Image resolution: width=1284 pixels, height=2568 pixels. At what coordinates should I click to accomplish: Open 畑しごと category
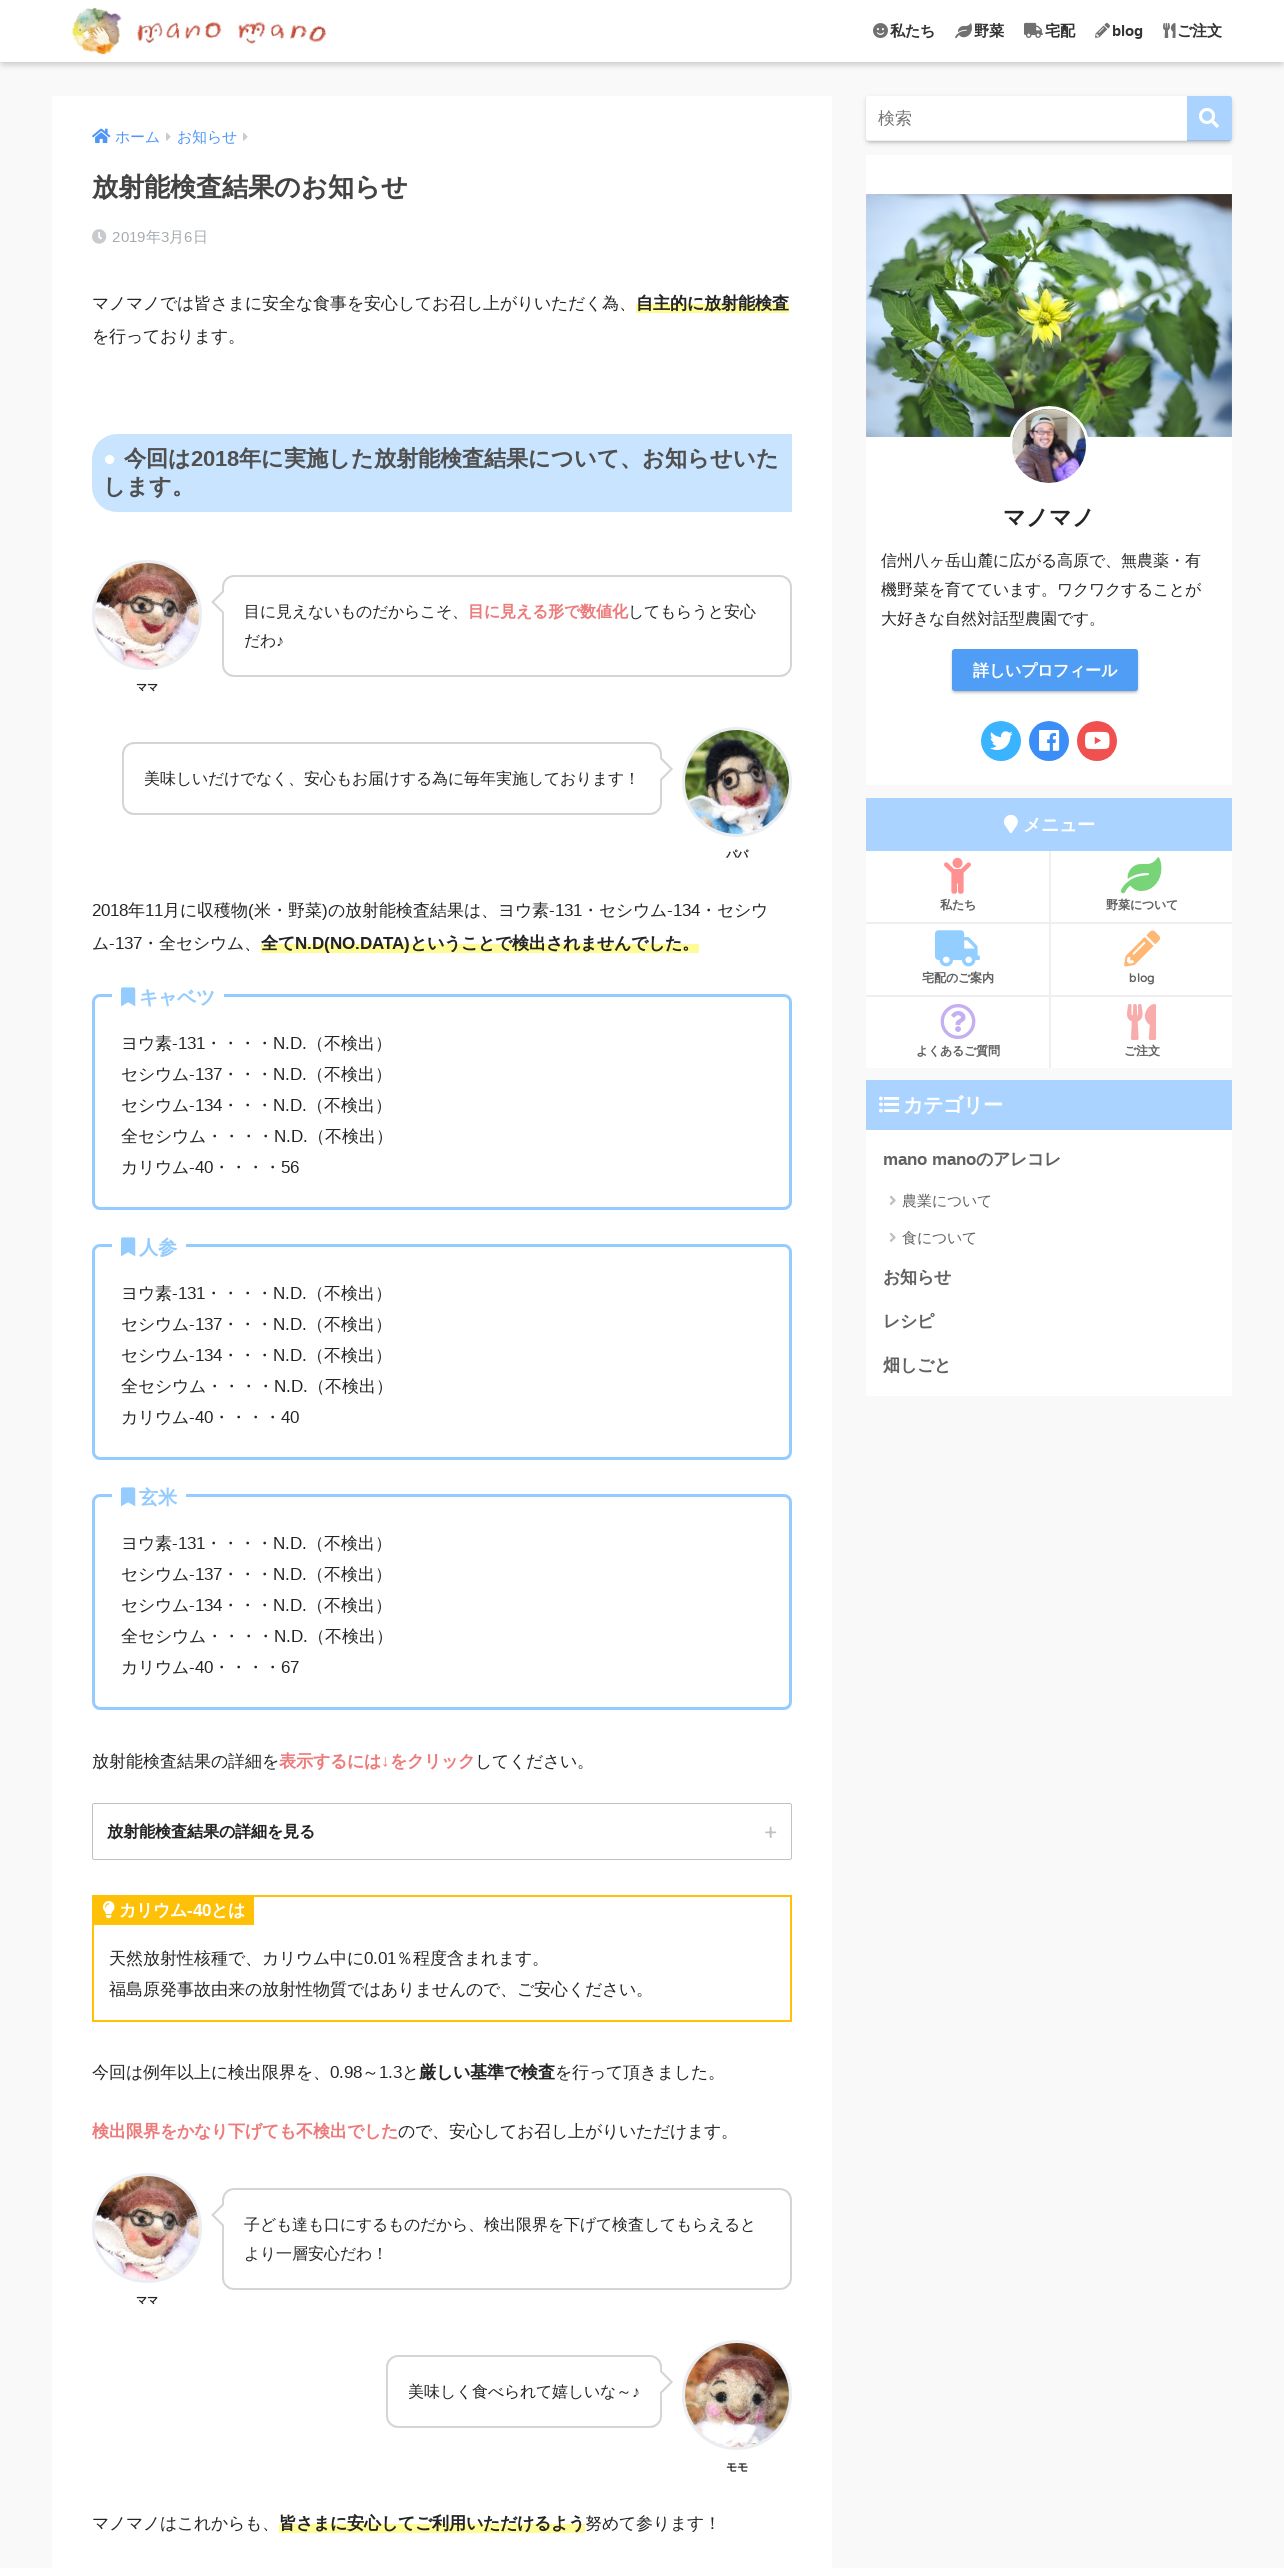tap(916, 1365)
